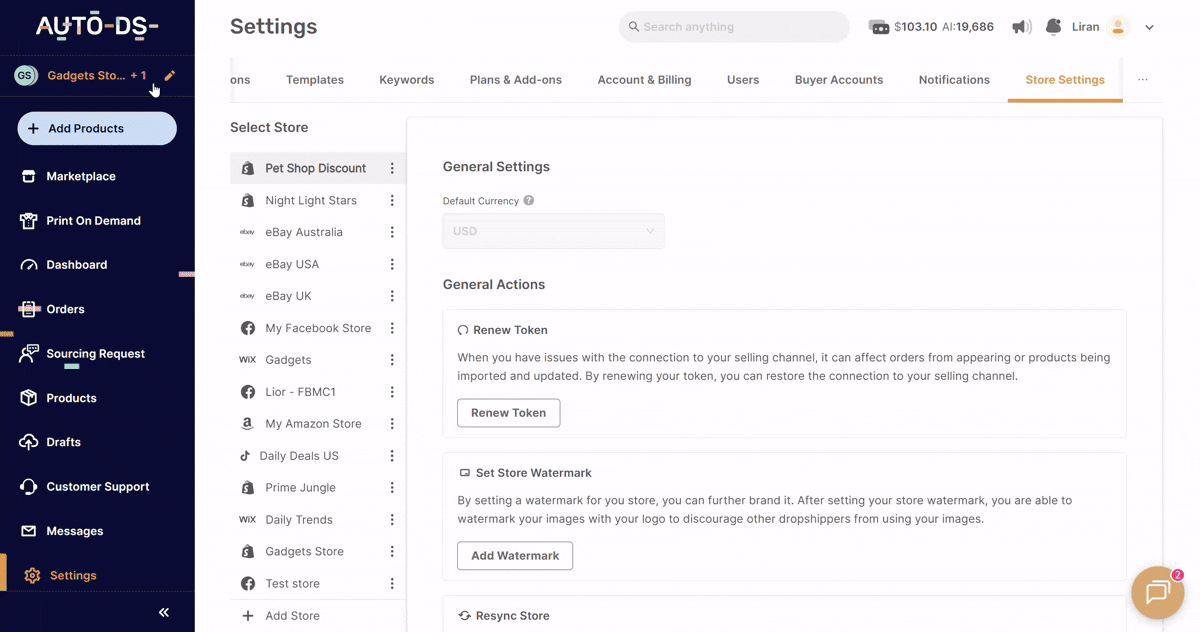Open the live chat bubble widget
The image size is (1200, 632).
click(1157, 592)
